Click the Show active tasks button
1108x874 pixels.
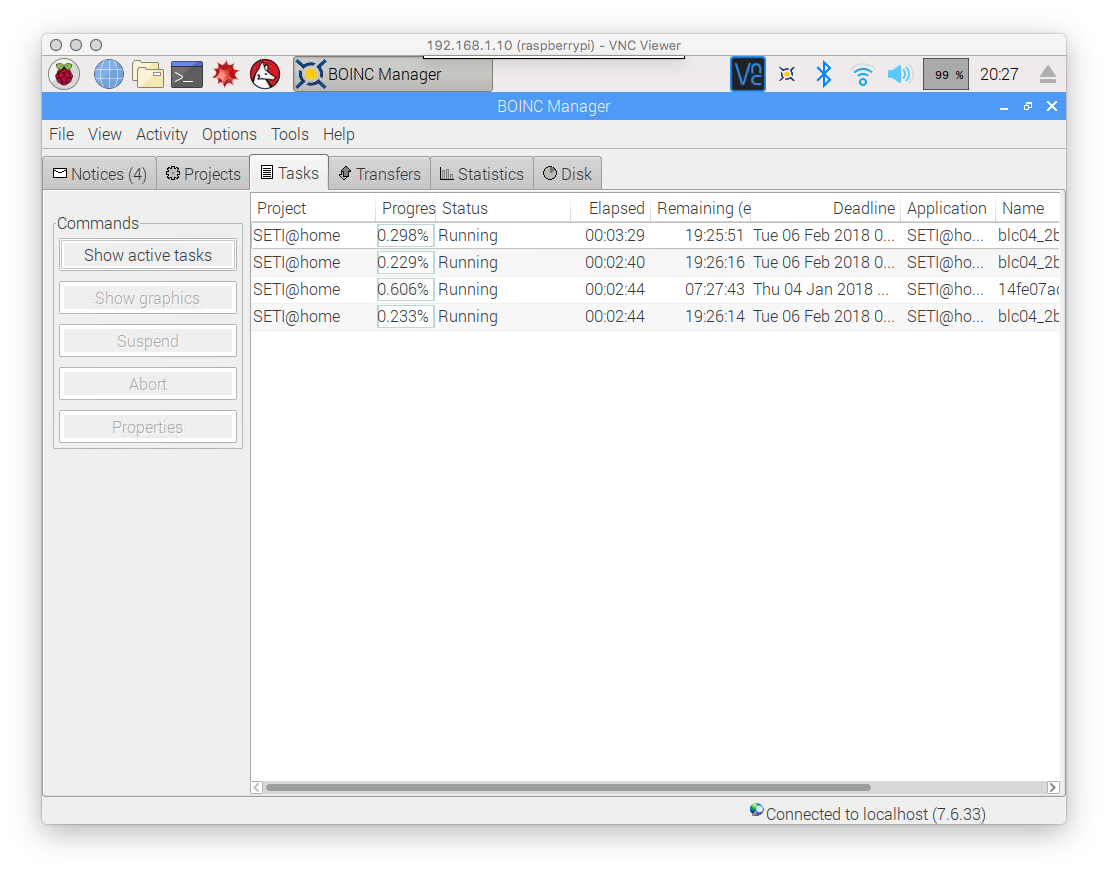[x=147, y=255]
